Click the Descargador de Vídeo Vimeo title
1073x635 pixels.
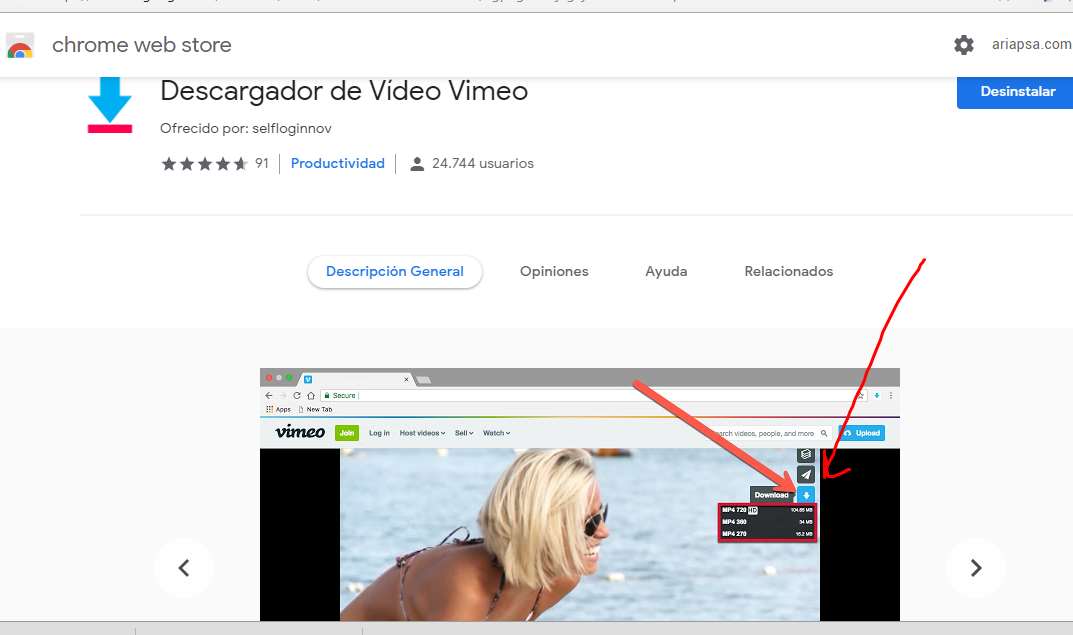click(344, 91)
